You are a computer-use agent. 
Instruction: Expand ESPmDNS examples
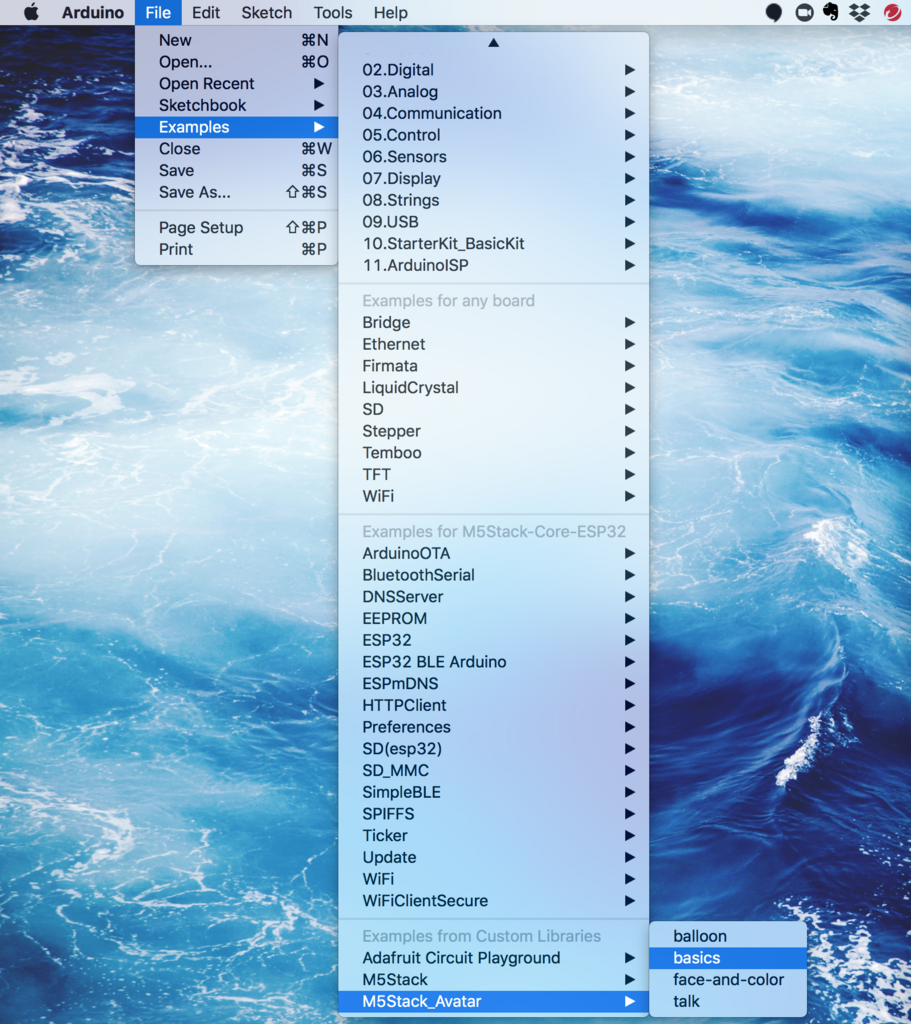(494, 684)
